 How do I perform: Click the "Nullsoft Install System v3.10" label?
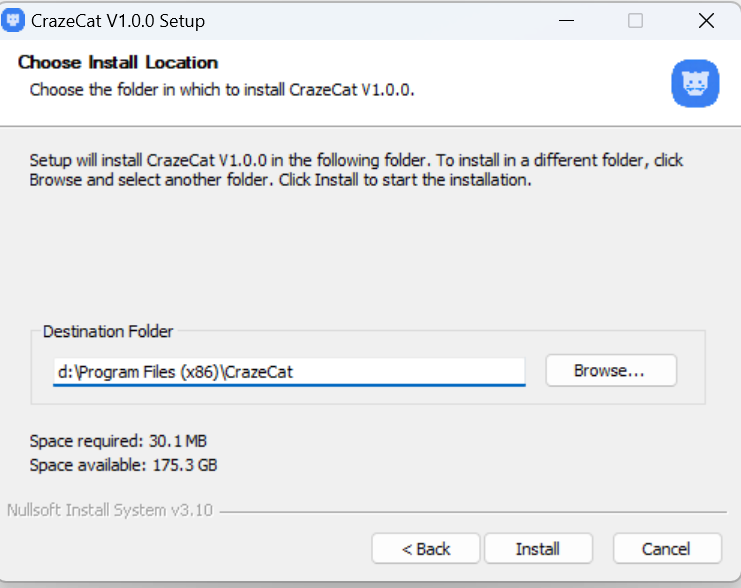click(110, 510)
